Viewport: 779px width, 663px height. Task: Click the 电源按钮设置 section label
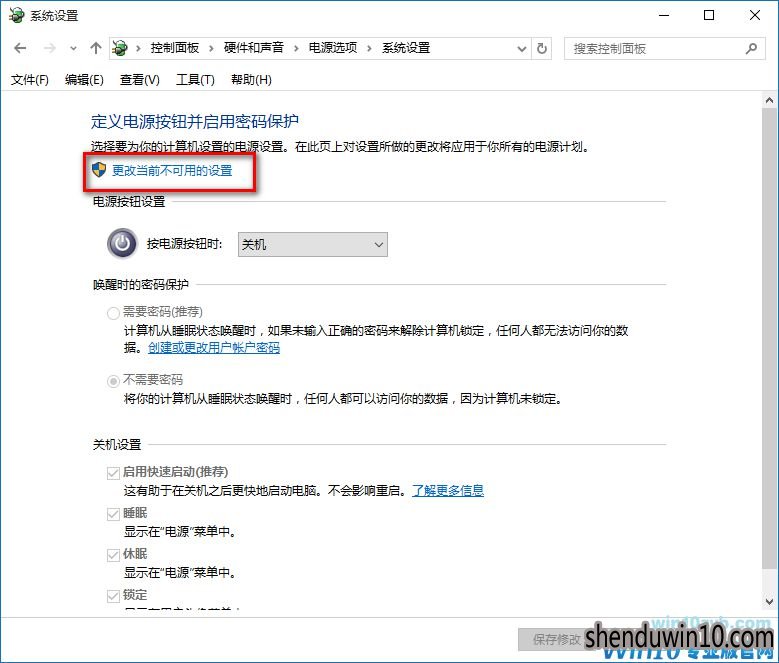pyautogui.click(x=129, y=202)
